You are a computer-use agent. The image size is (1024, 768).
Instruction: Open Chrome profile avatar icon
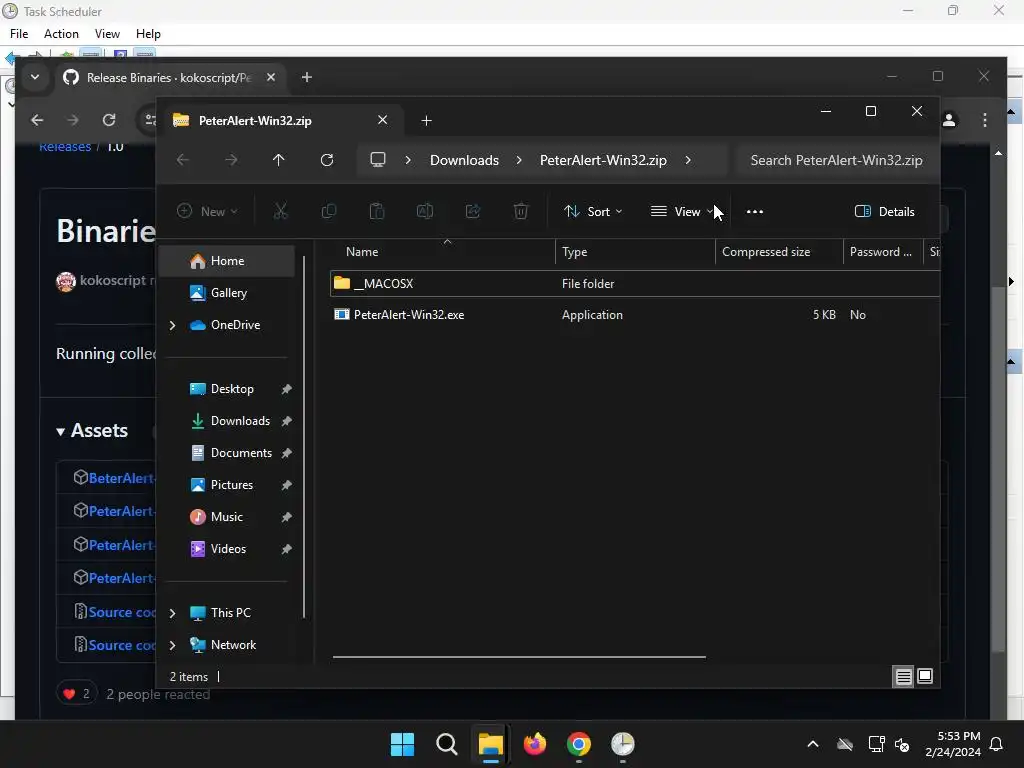[x=949, y=120]
